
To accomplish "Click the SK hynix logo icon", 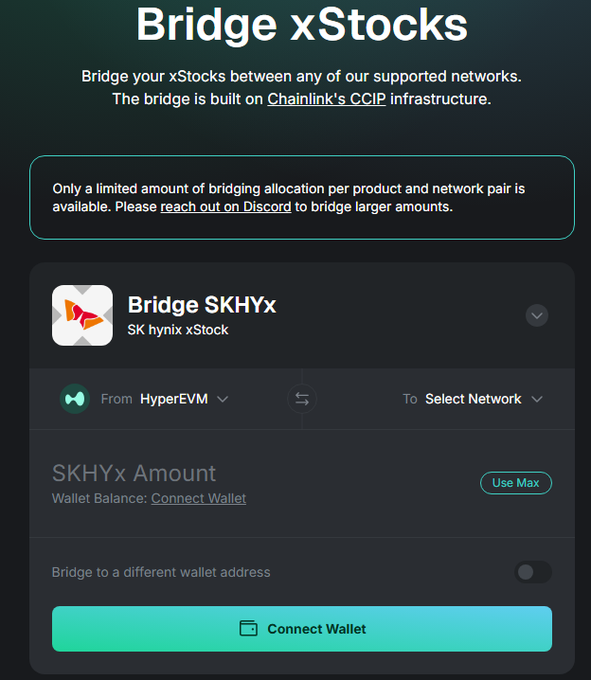I will click(82, 315).
